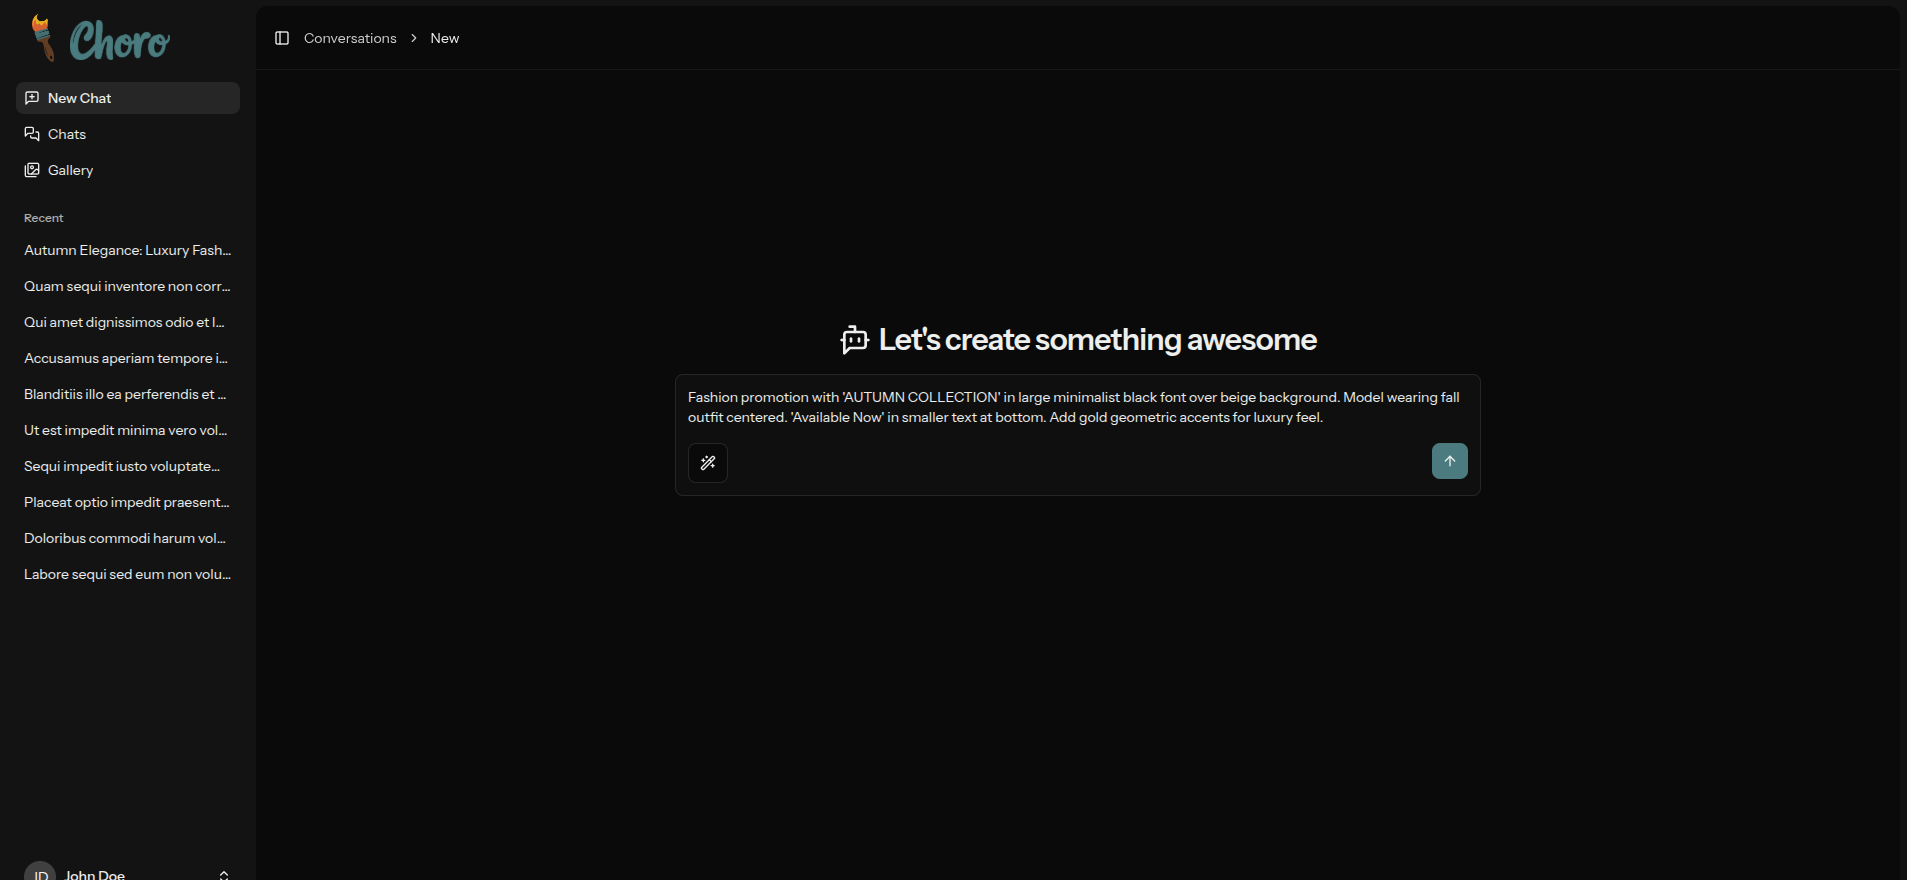Viewport: 1907px width, 880px height.
Task: Open the Chats menu item
Action: click(67, 134)
